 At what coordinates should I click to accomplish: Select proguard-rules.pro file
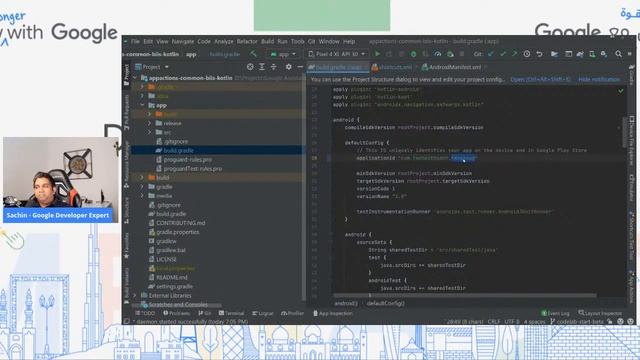[187, 160]
